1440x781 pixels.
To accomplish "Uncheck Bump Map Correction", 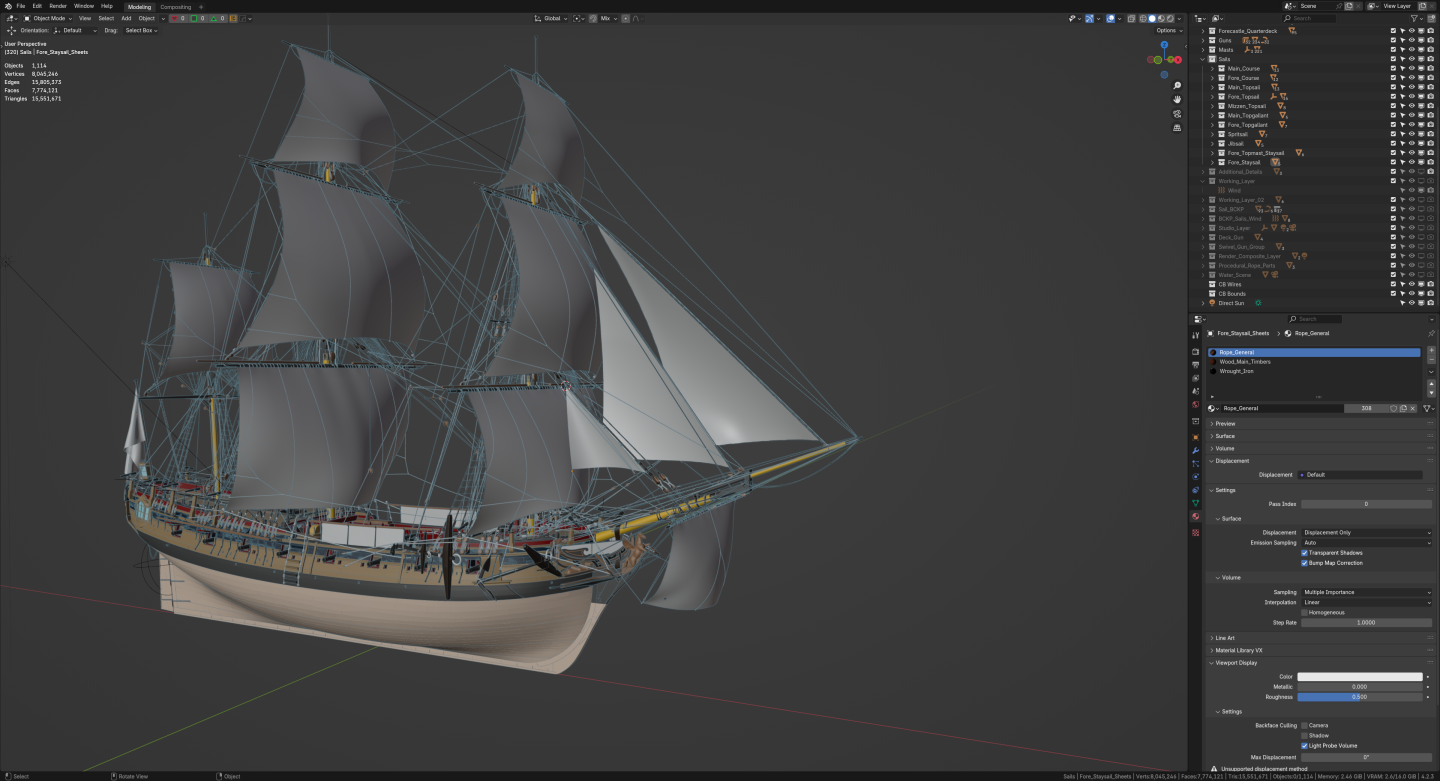I will pos(1304,563).
